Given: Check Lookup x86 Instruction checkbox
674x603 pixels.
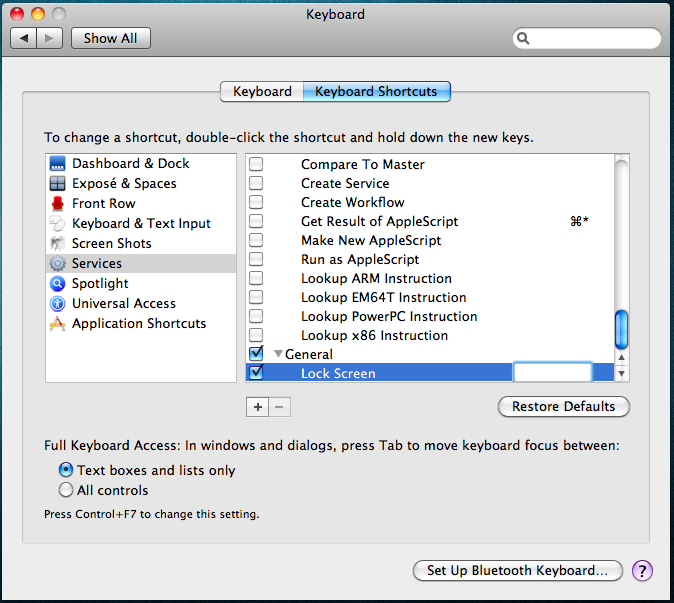Looking at the screenshot, I should pos(256,335).
